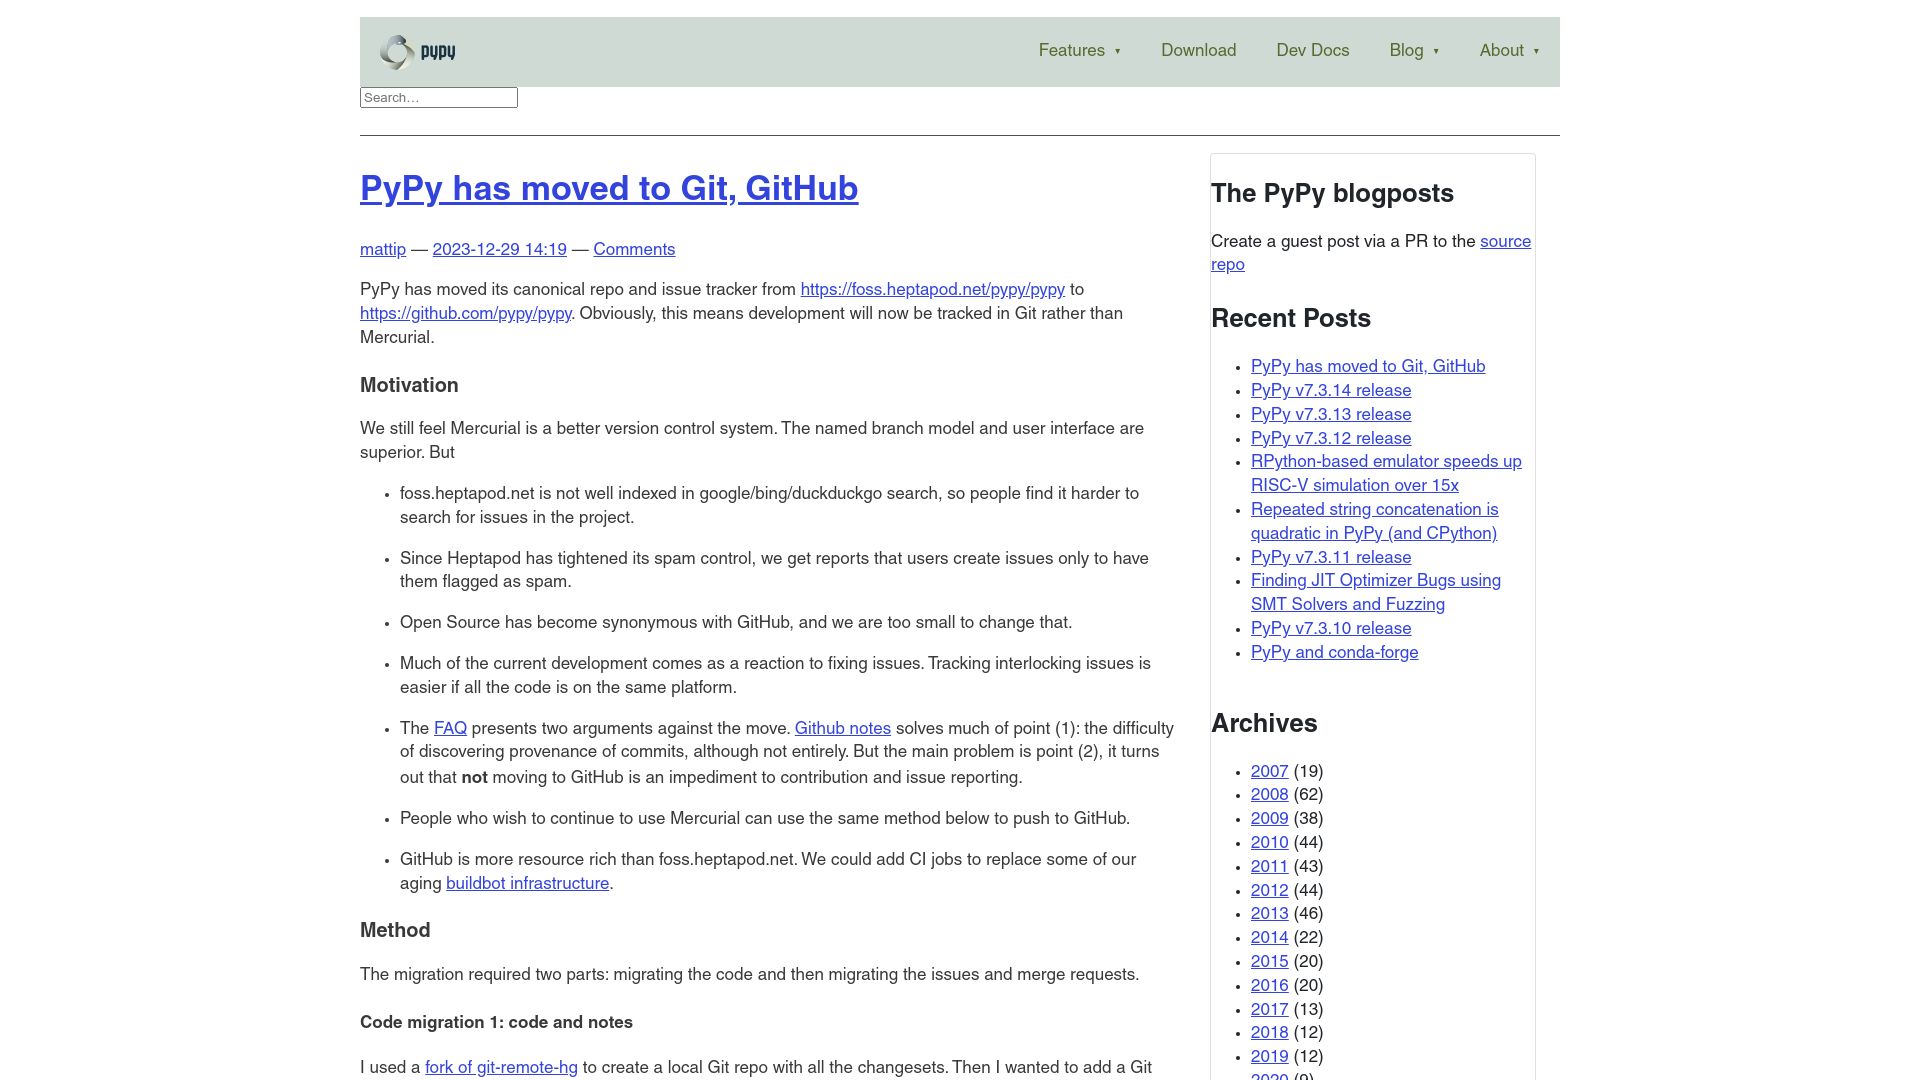Open Finding JIT Optimizer Bugs post
The image size is (1920, 1080).
click(x=1375, y=593)
